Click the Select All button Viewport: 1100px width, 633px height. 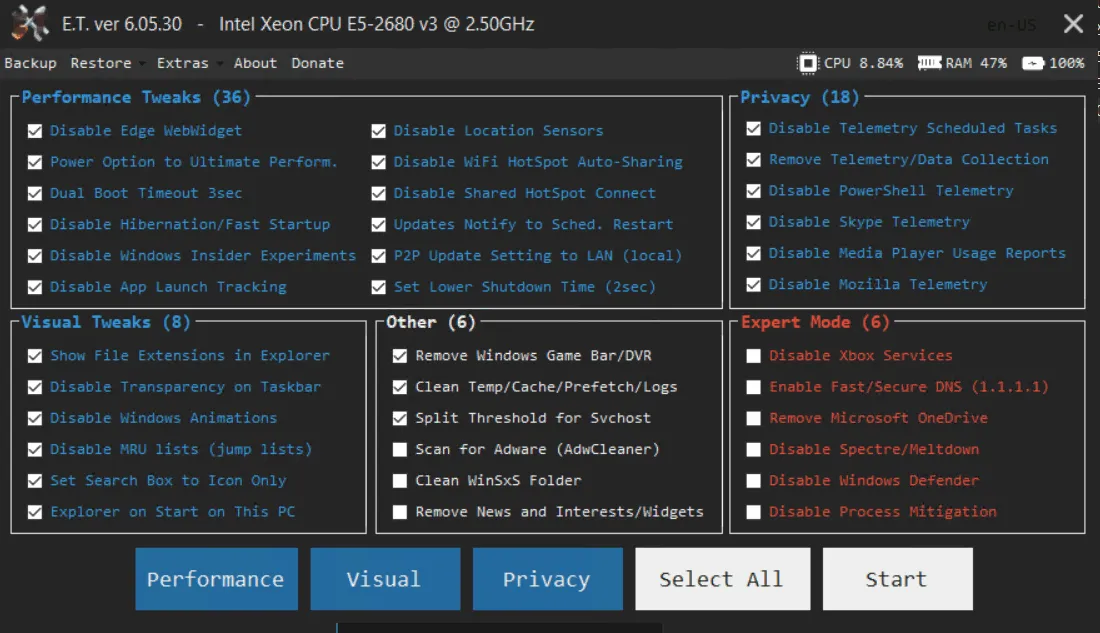pos(723,579)
